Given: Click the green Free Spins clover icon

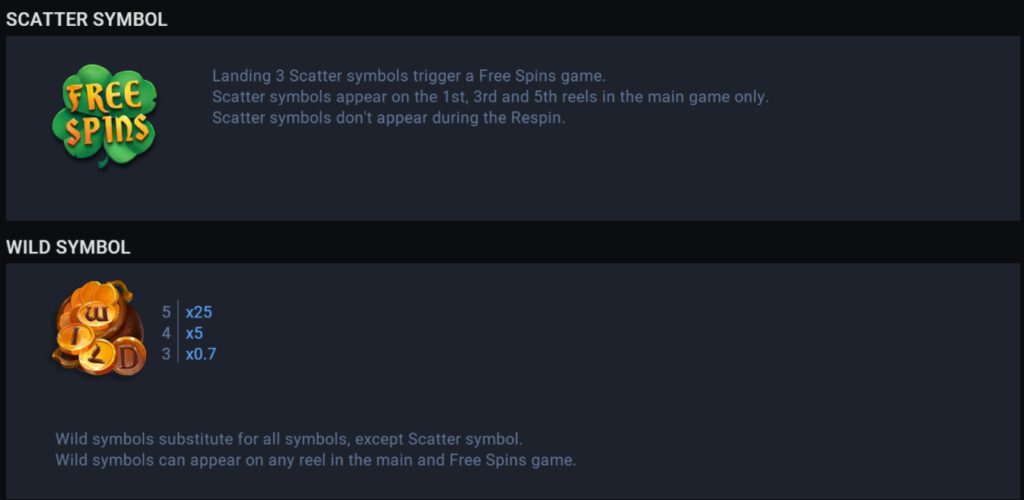Looking at the screenshot, I should (104, 116).
